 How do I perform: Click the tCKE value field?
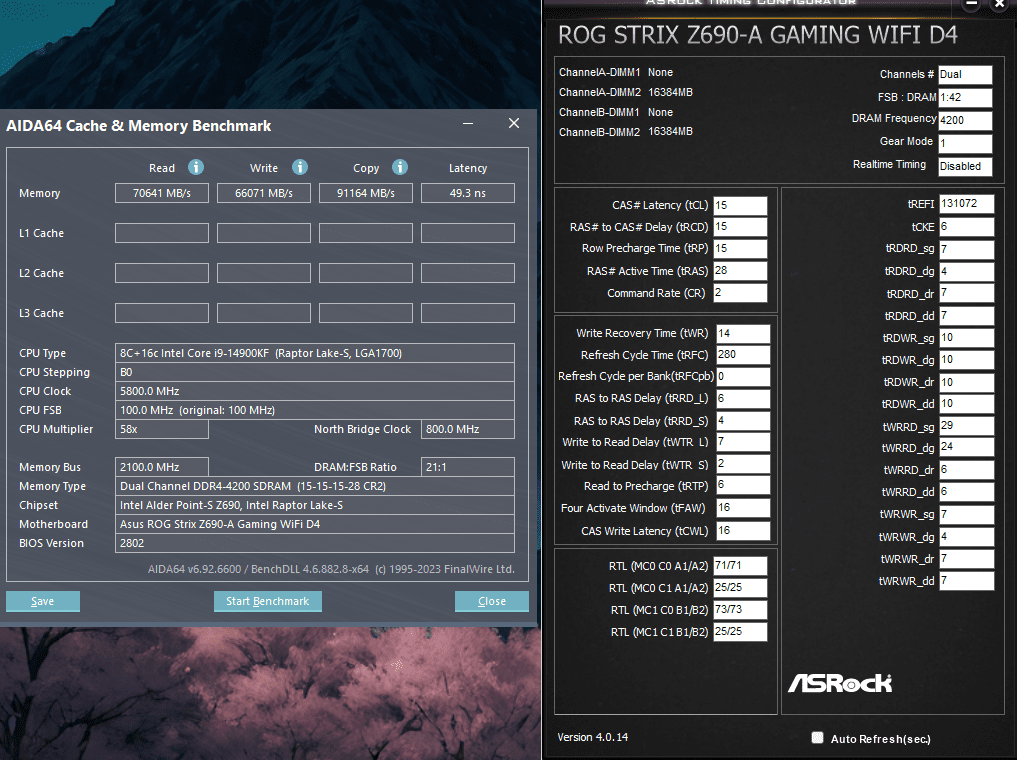pyautogui.click(x=966, y=227)
